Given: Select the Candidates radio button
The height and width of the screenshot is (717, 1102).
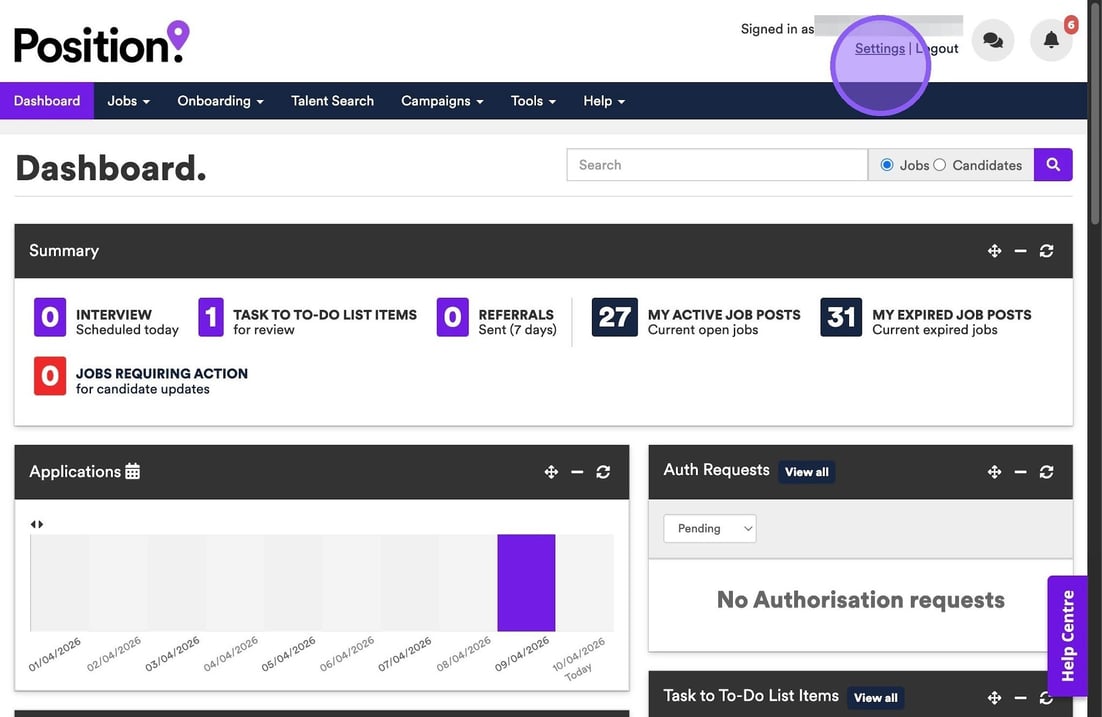Looking at the screenshot, I should (940, 165).
